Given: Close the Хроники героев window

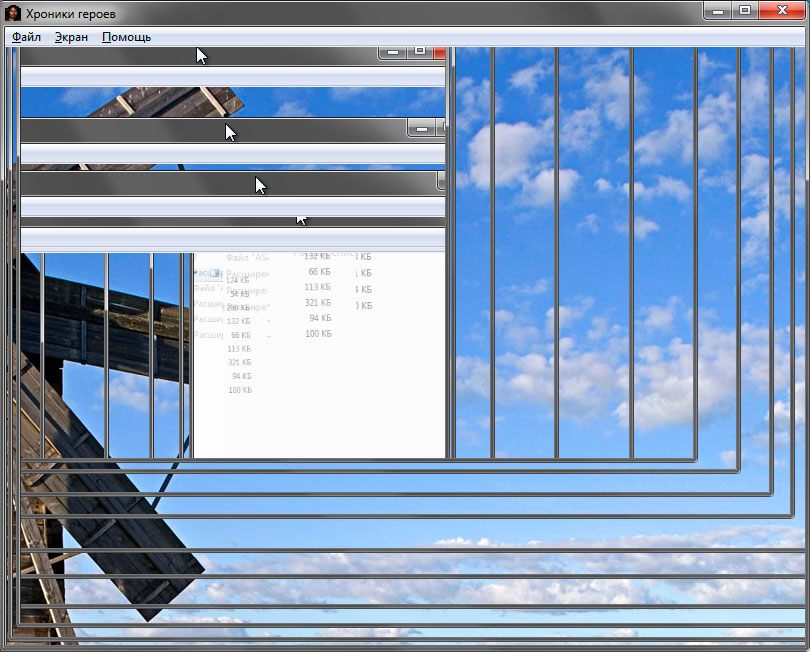Looking at the screenshot, I should point(781,11).
